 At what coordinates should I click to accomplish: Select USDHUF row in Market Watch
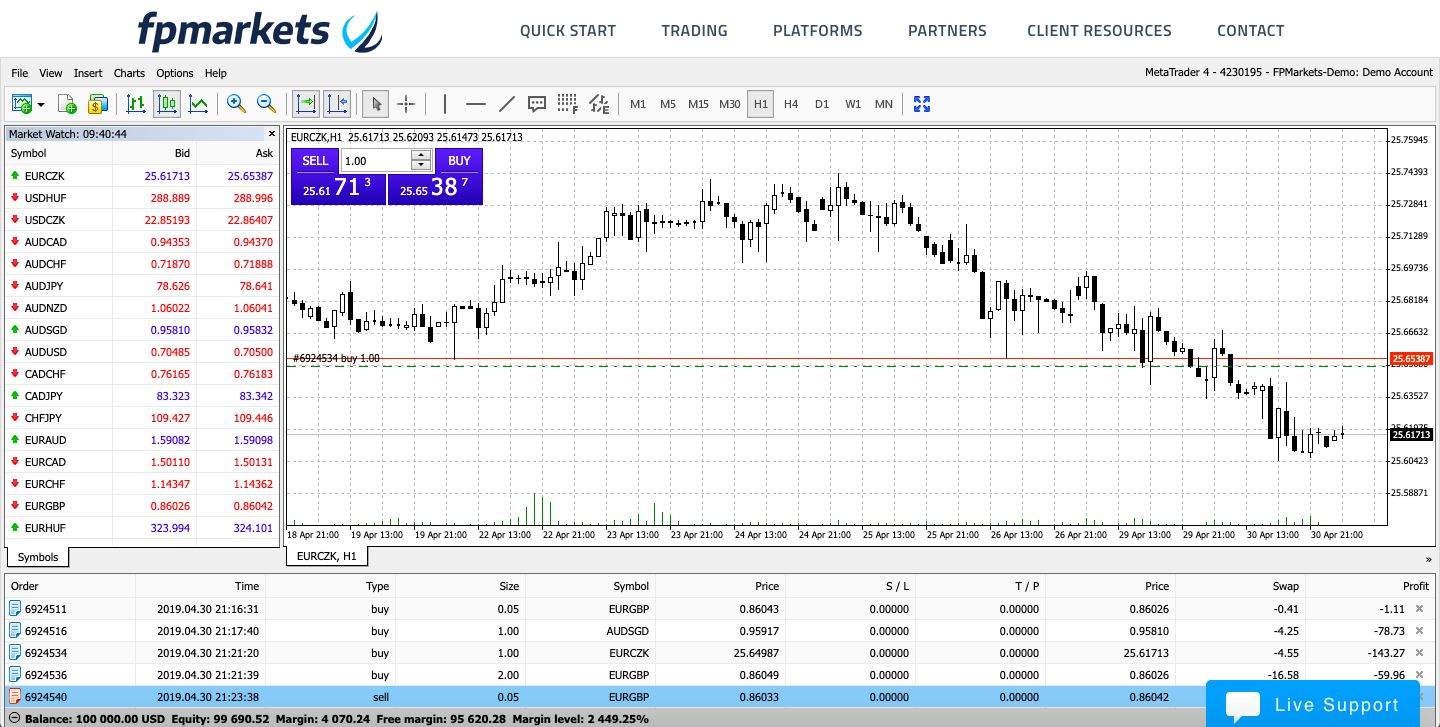click(x=142, y=198)
